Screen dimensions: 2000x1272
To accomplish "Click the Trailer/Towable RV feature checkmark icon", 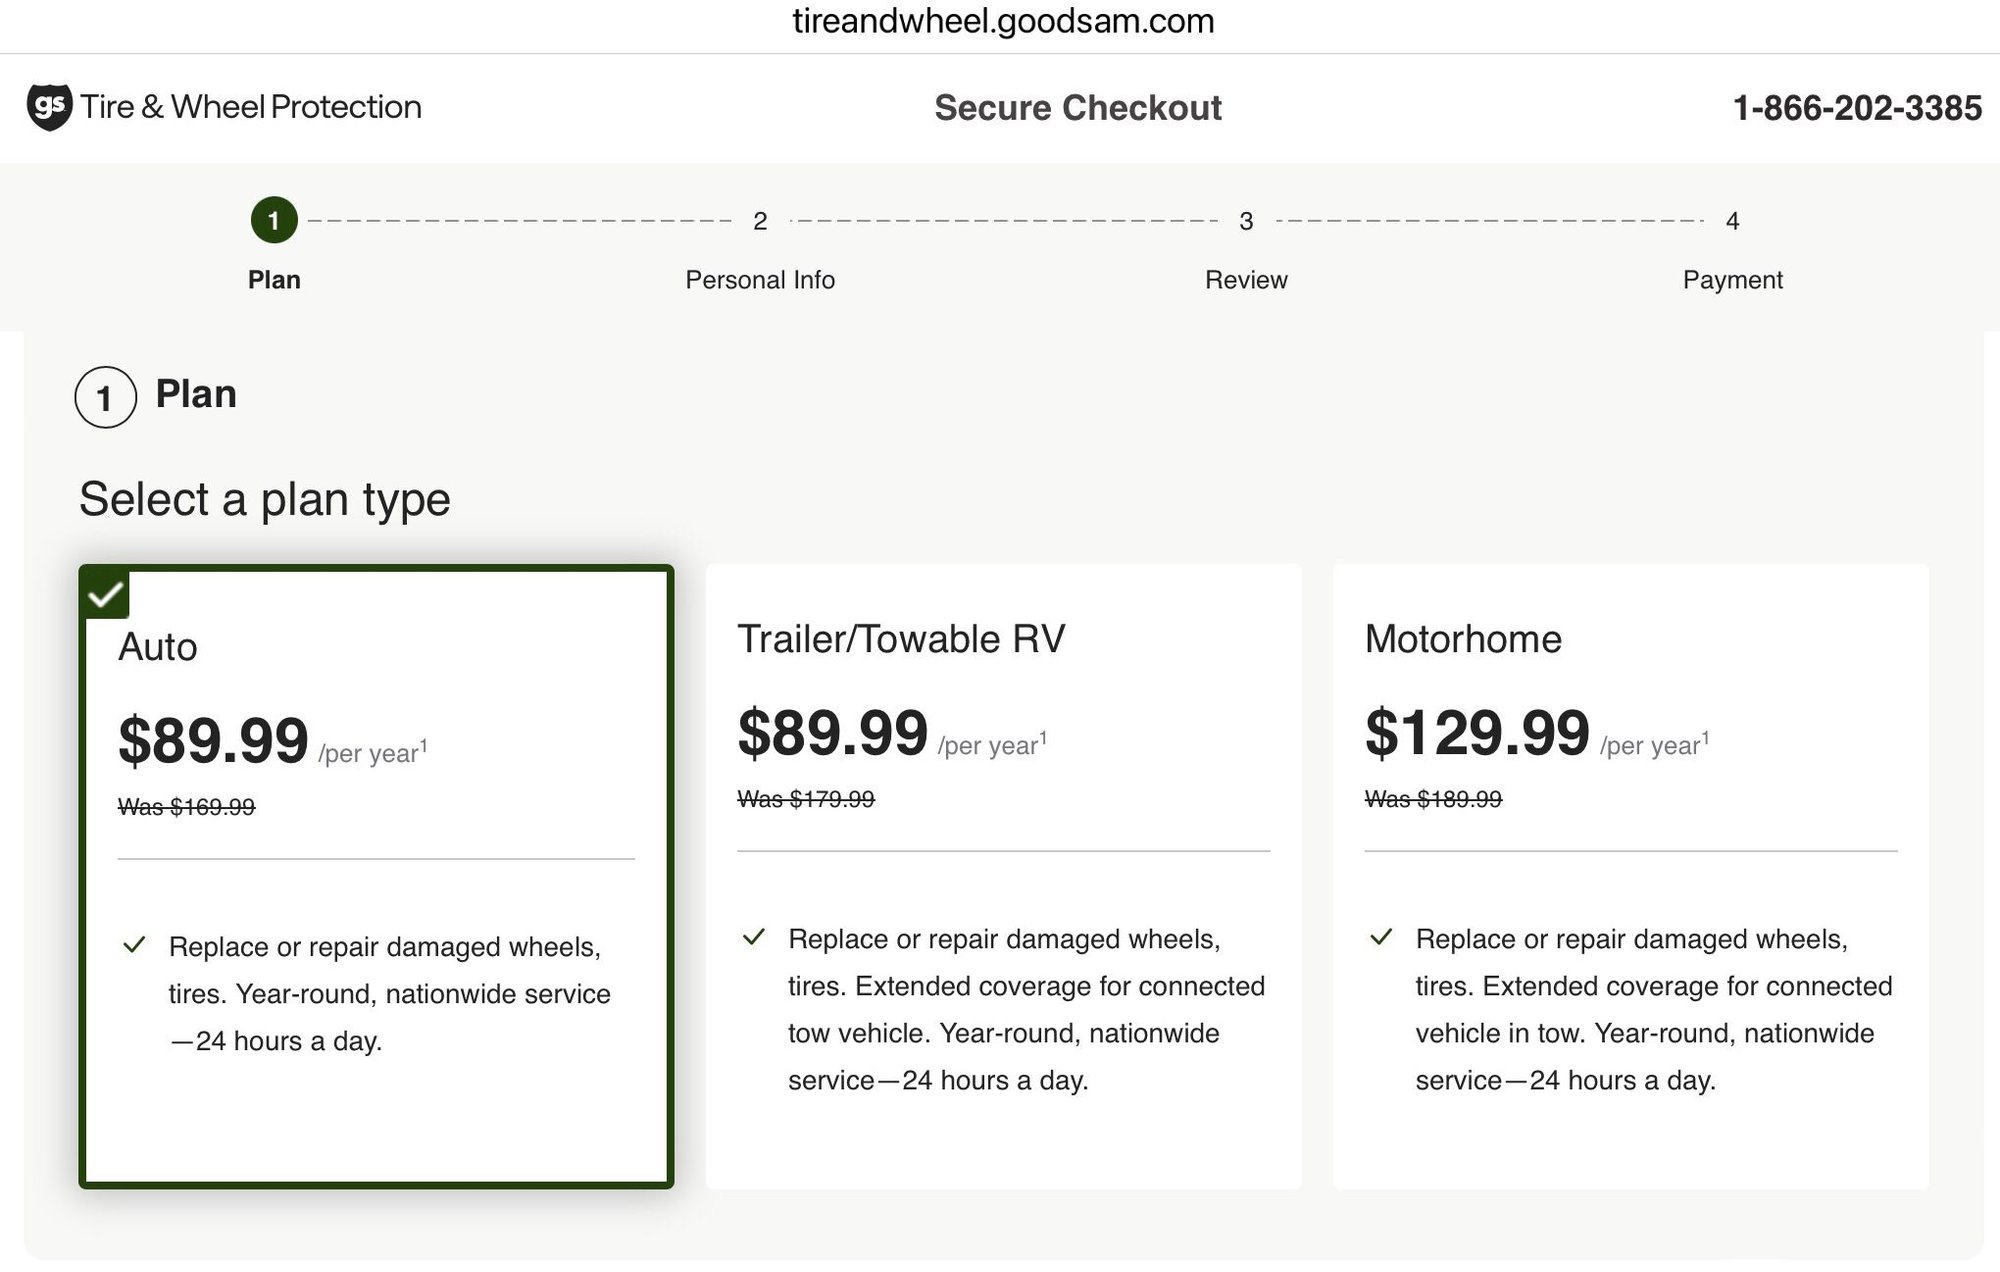I will pos(754,937).
